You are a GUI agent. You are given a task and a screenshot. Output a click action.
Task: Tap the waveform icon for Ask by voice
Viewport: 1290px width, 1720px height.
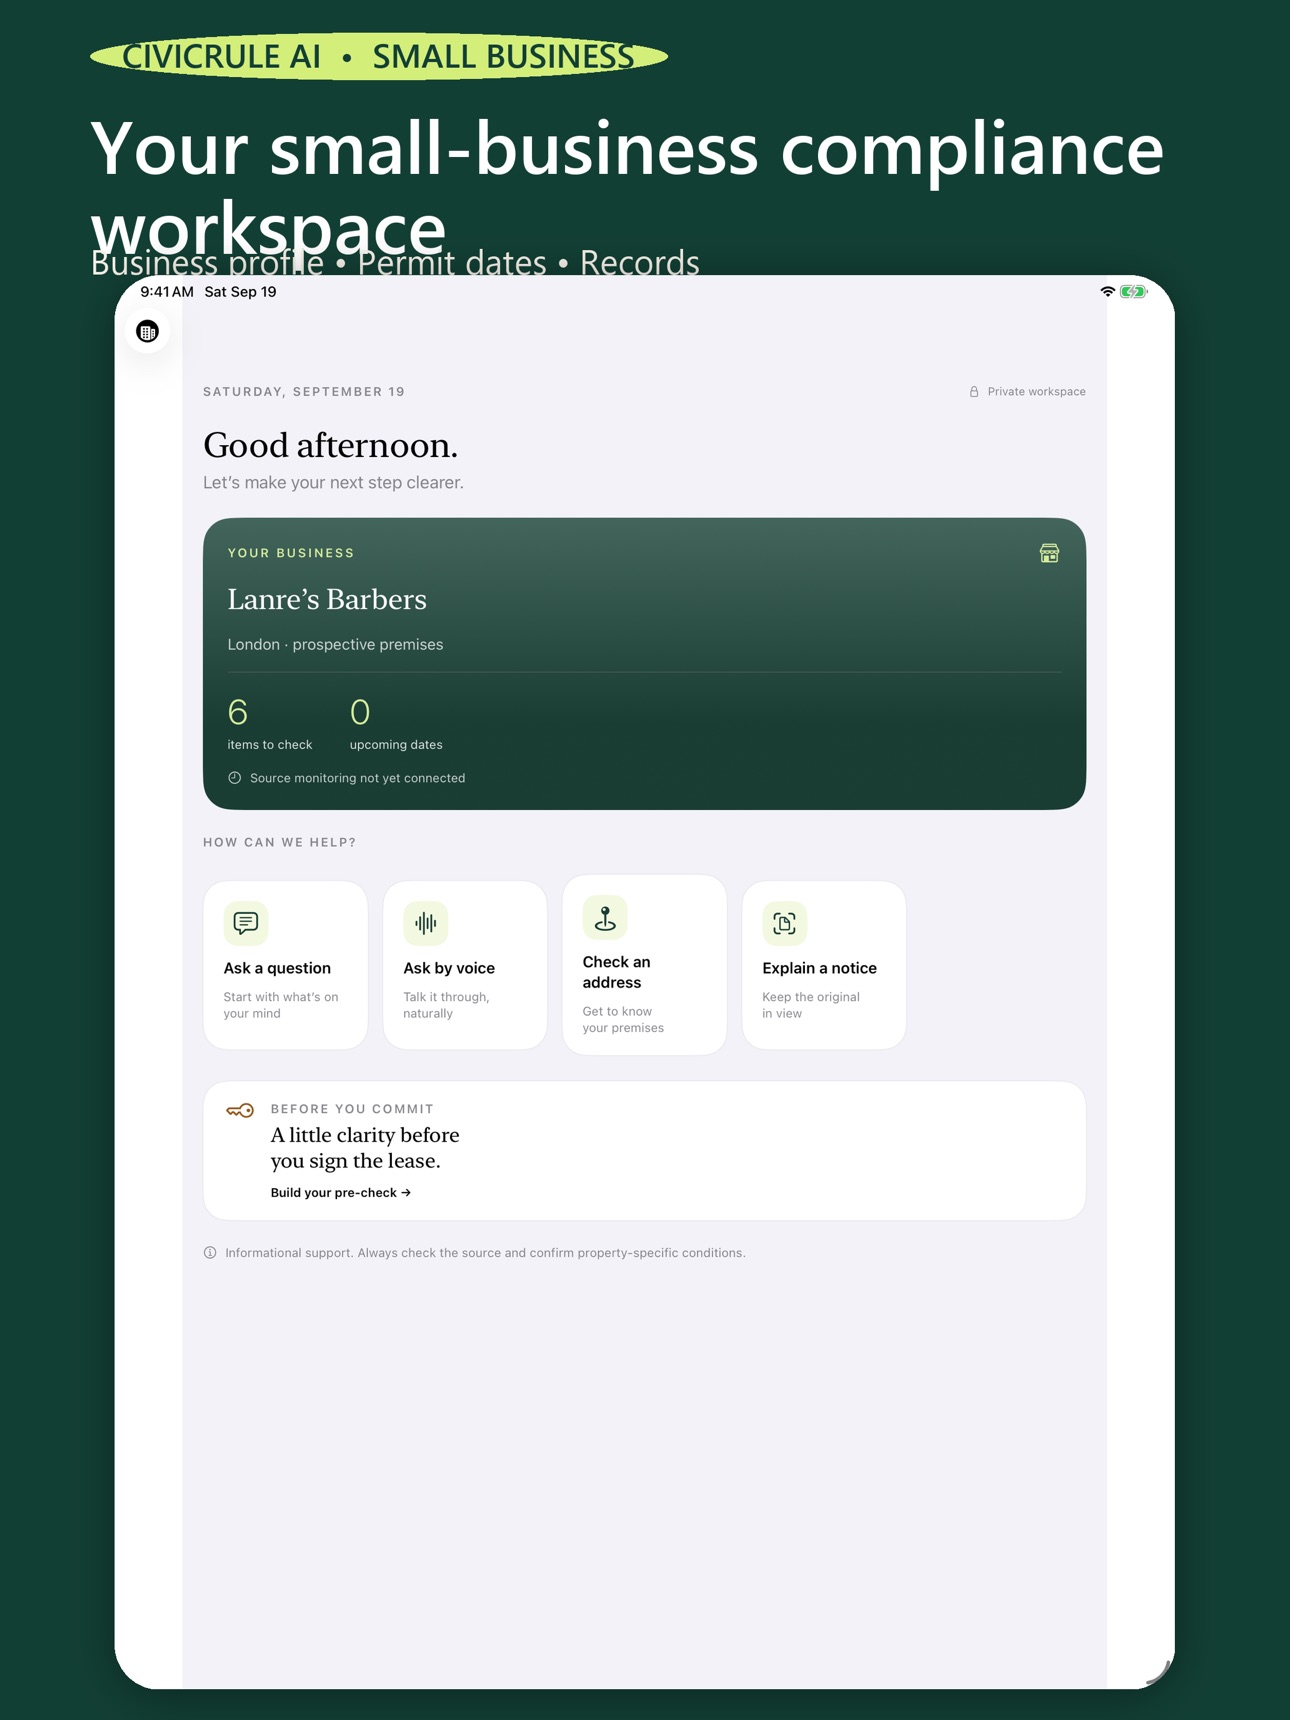coord(425,923)
